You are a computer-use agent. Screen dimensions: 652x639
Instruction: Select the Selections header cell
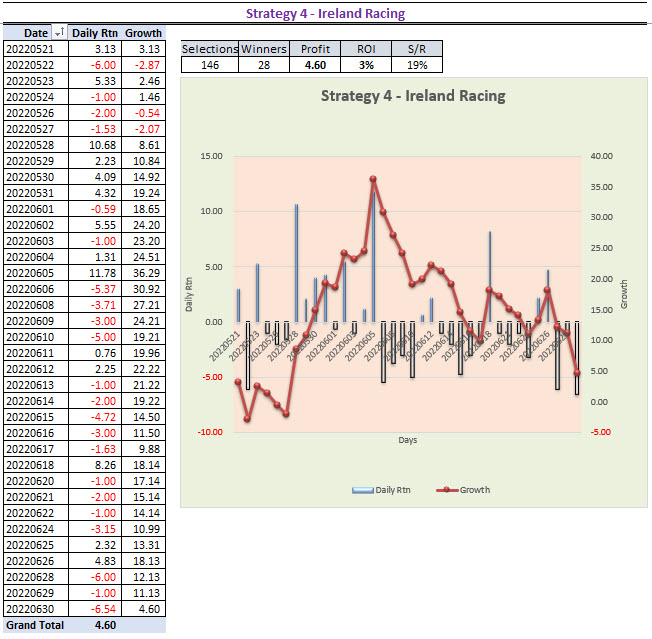(x=209, y=49)
